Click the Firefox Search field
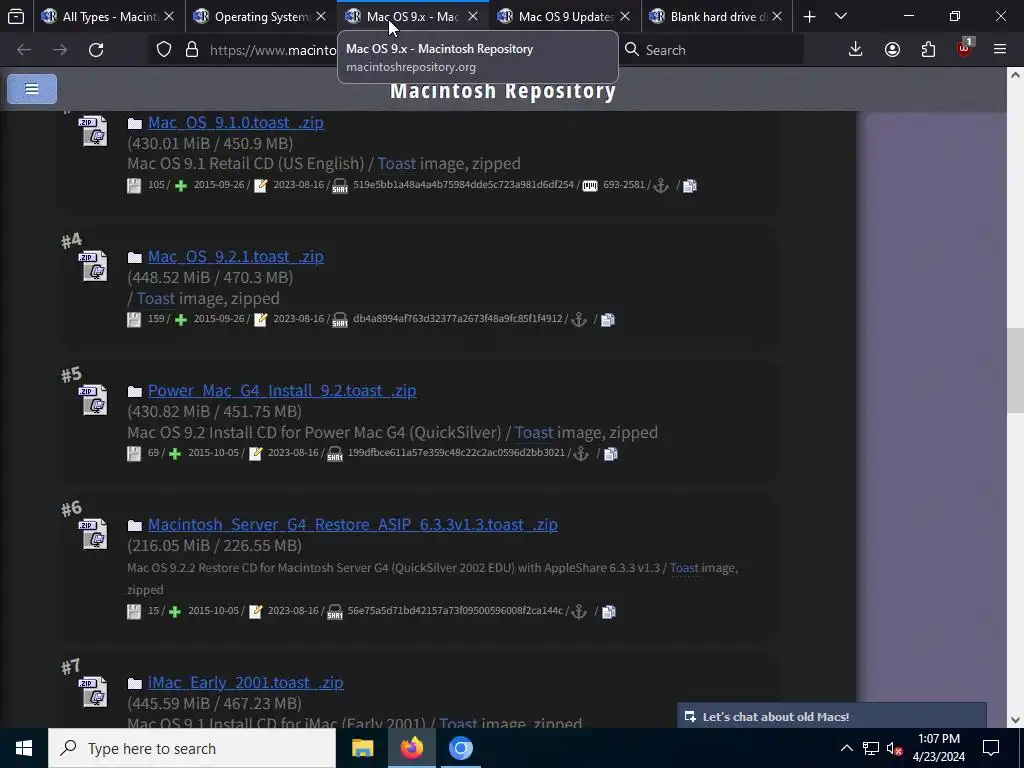This screenshot has width=1024, height=768. coord(711,50)
